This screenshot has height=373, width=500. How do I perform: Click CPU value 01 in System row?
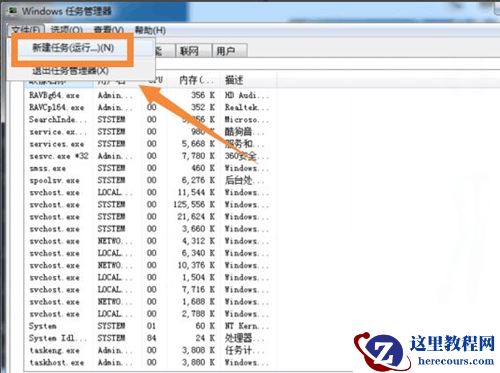point(151,326)
